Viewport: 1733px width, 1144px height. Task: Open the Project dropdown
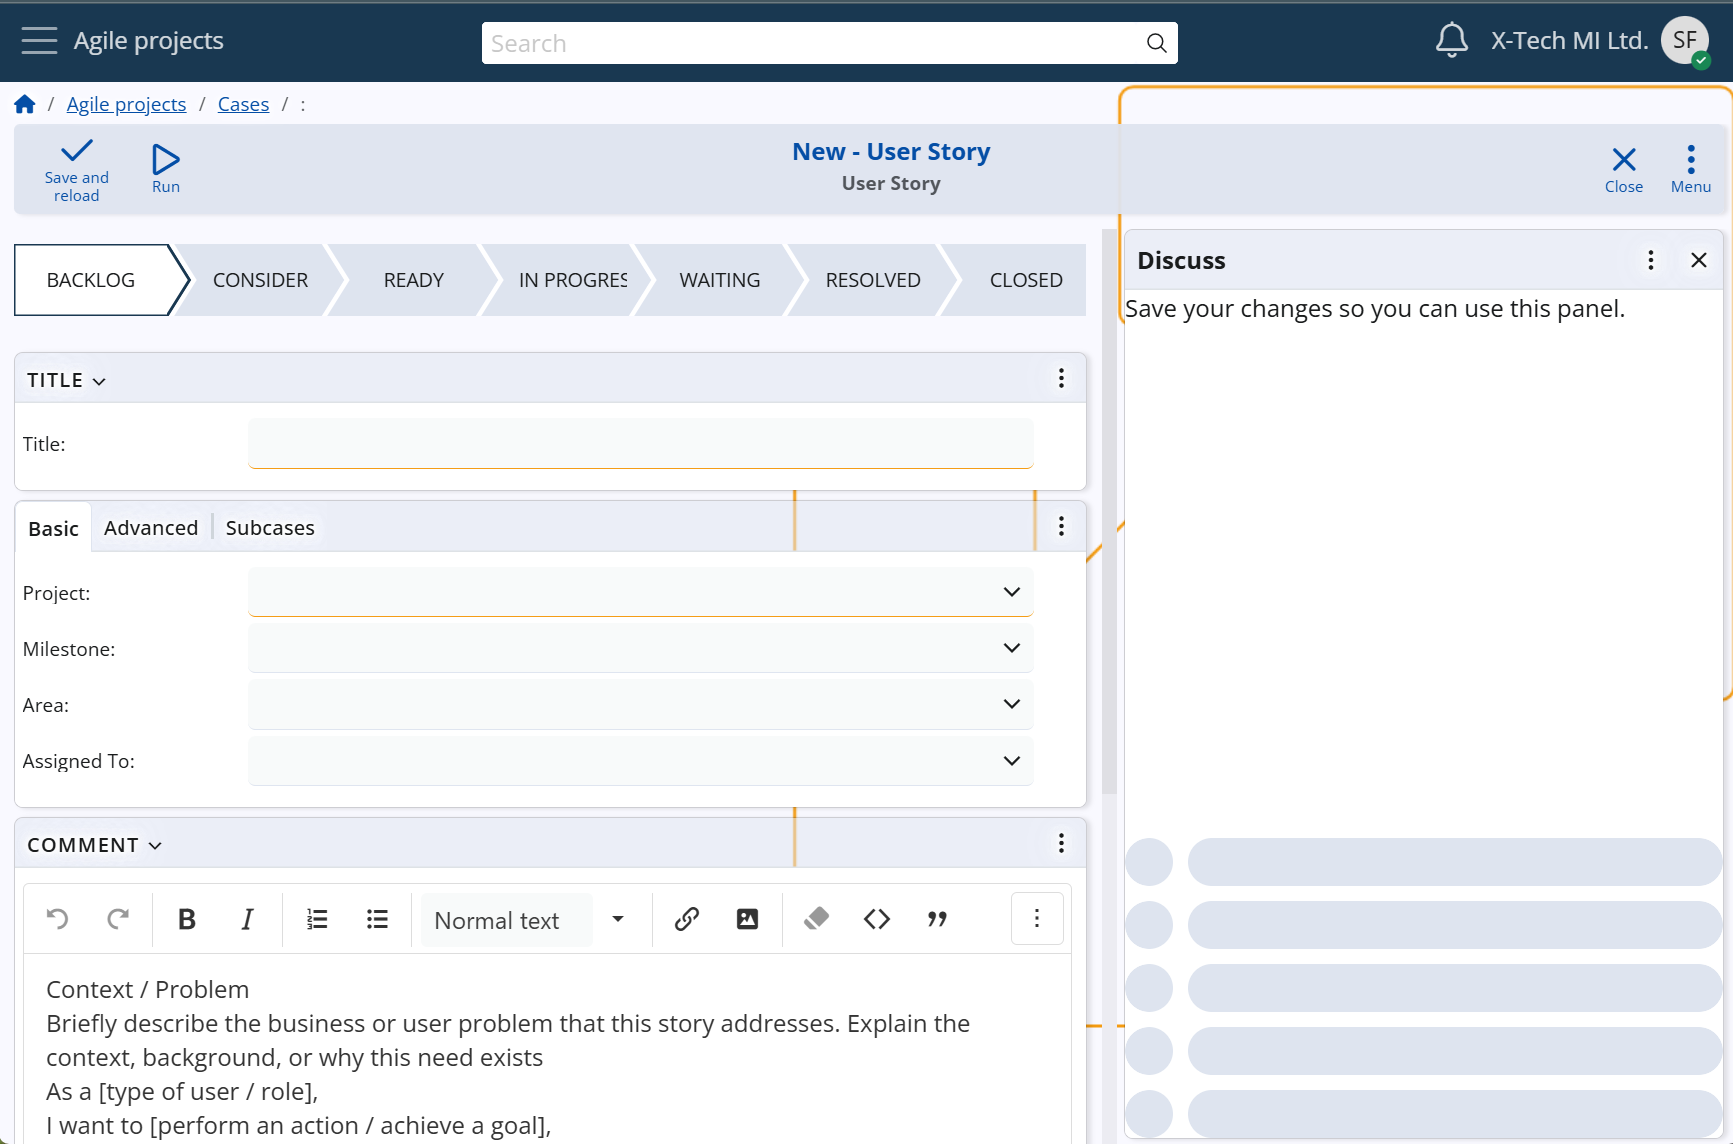(640, 592)
